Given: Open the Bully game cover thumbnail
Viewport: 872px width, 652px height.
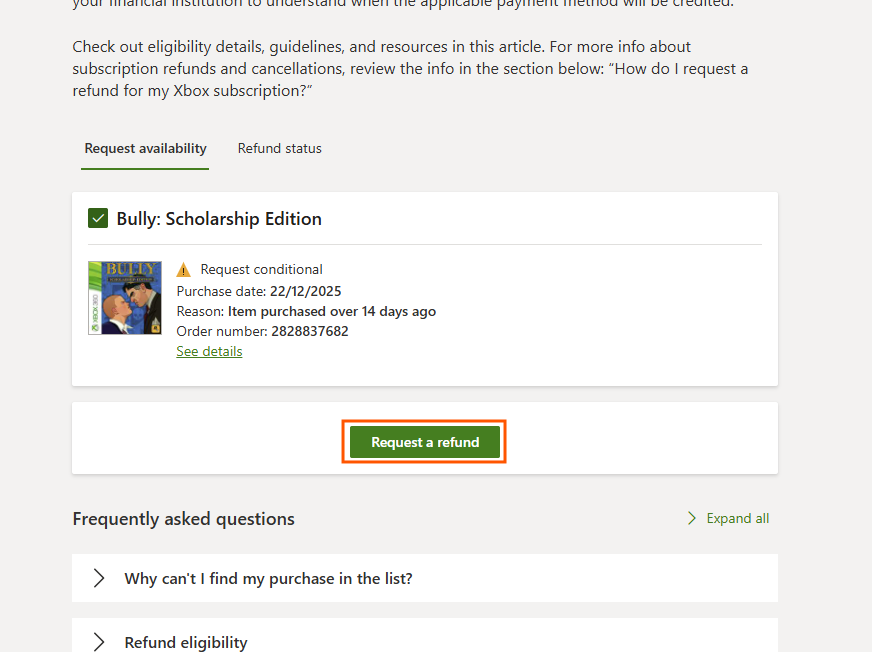Looking at the screenshot, I should tap(125, 298).
